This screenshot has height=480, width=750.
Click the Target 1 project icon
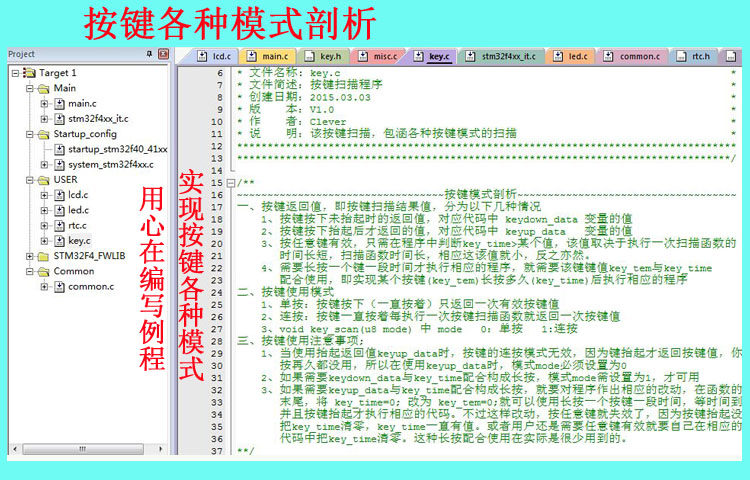[x=30, y=73]
